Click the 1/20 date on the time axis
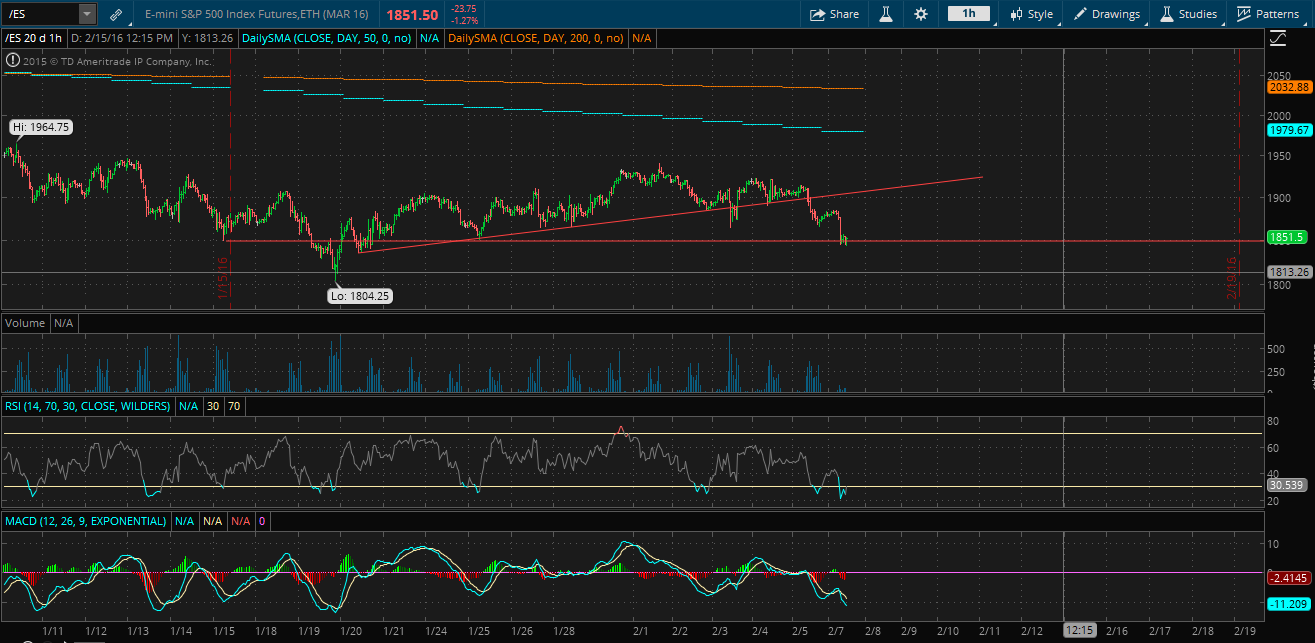This screenshot has width=1315, height=643. 353,632
